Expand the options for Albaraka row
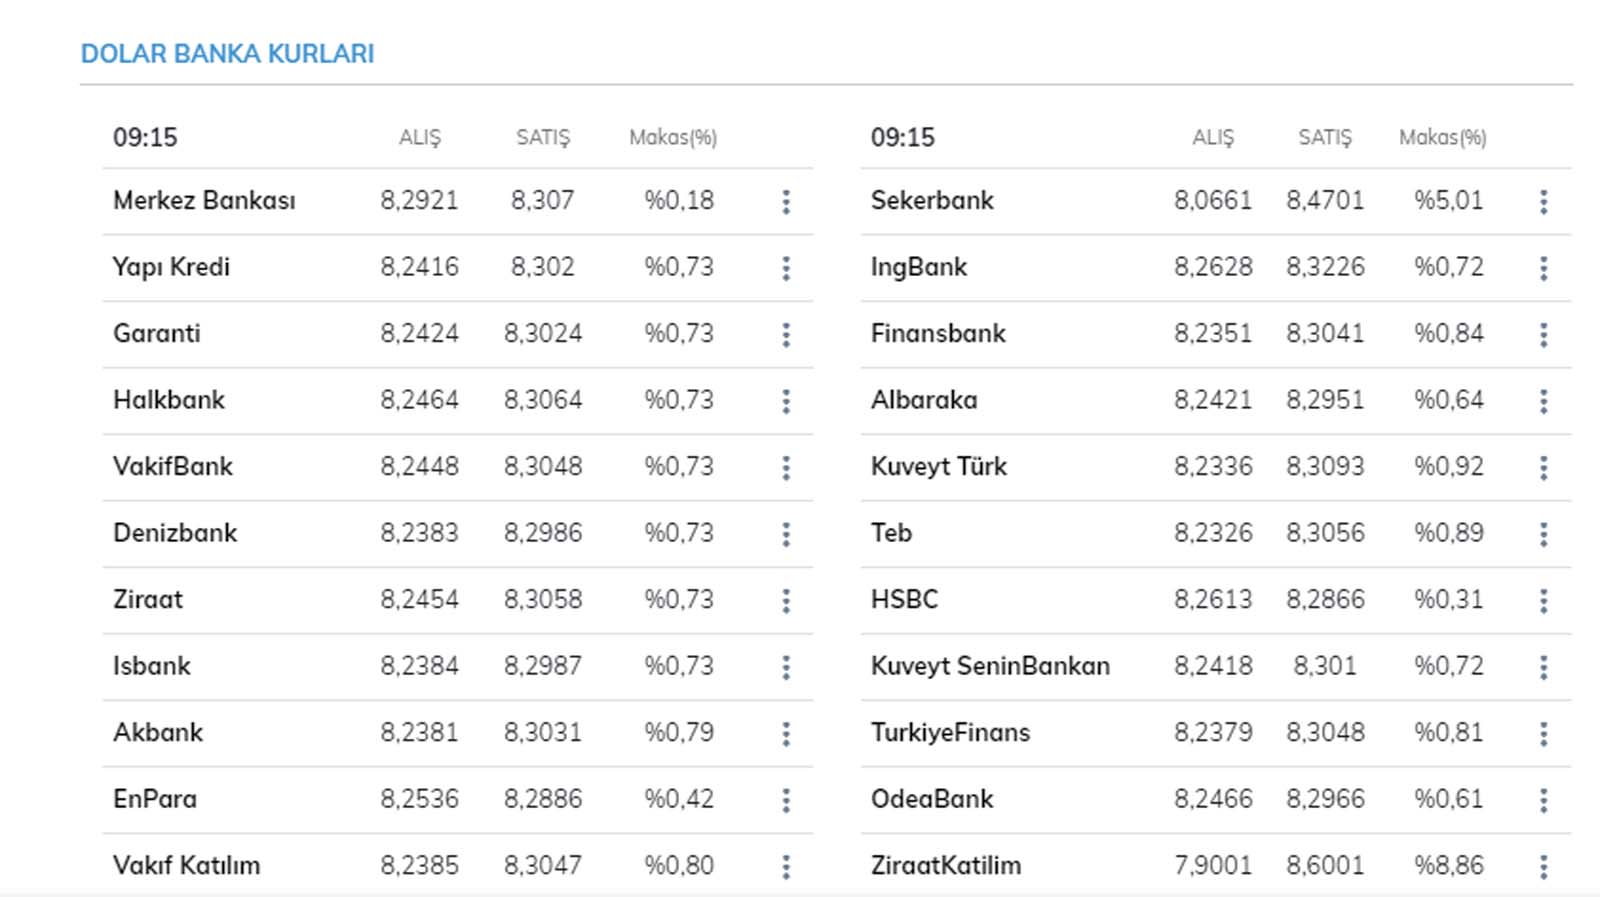Screen dimensions: 1600x897 pos(1544,401)
